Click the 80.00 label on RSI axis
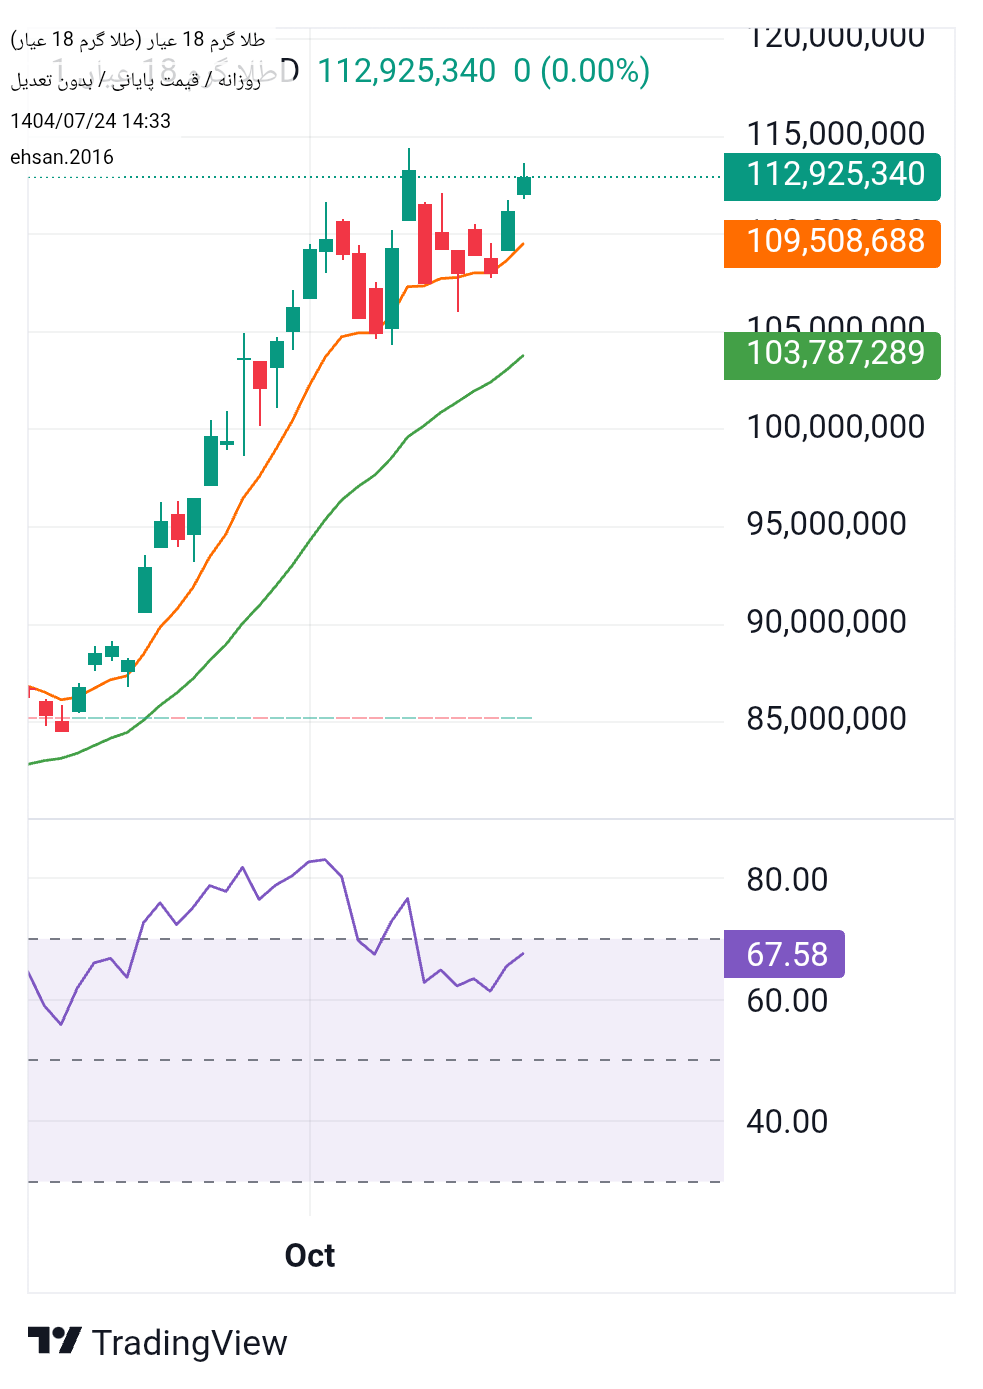The width and height of the screenshot is (983, 1389). [787, 880]
